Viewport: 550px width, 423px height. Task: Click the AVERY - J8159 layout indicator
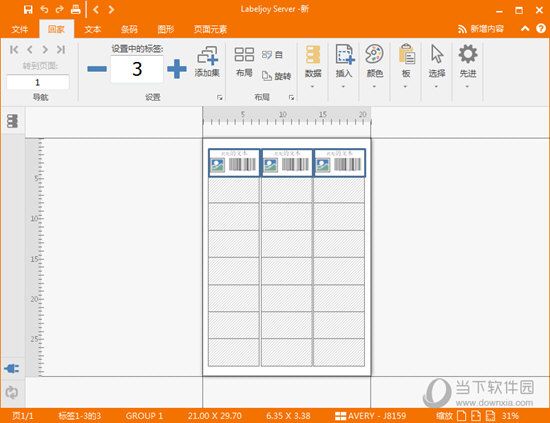click(370, 416)
